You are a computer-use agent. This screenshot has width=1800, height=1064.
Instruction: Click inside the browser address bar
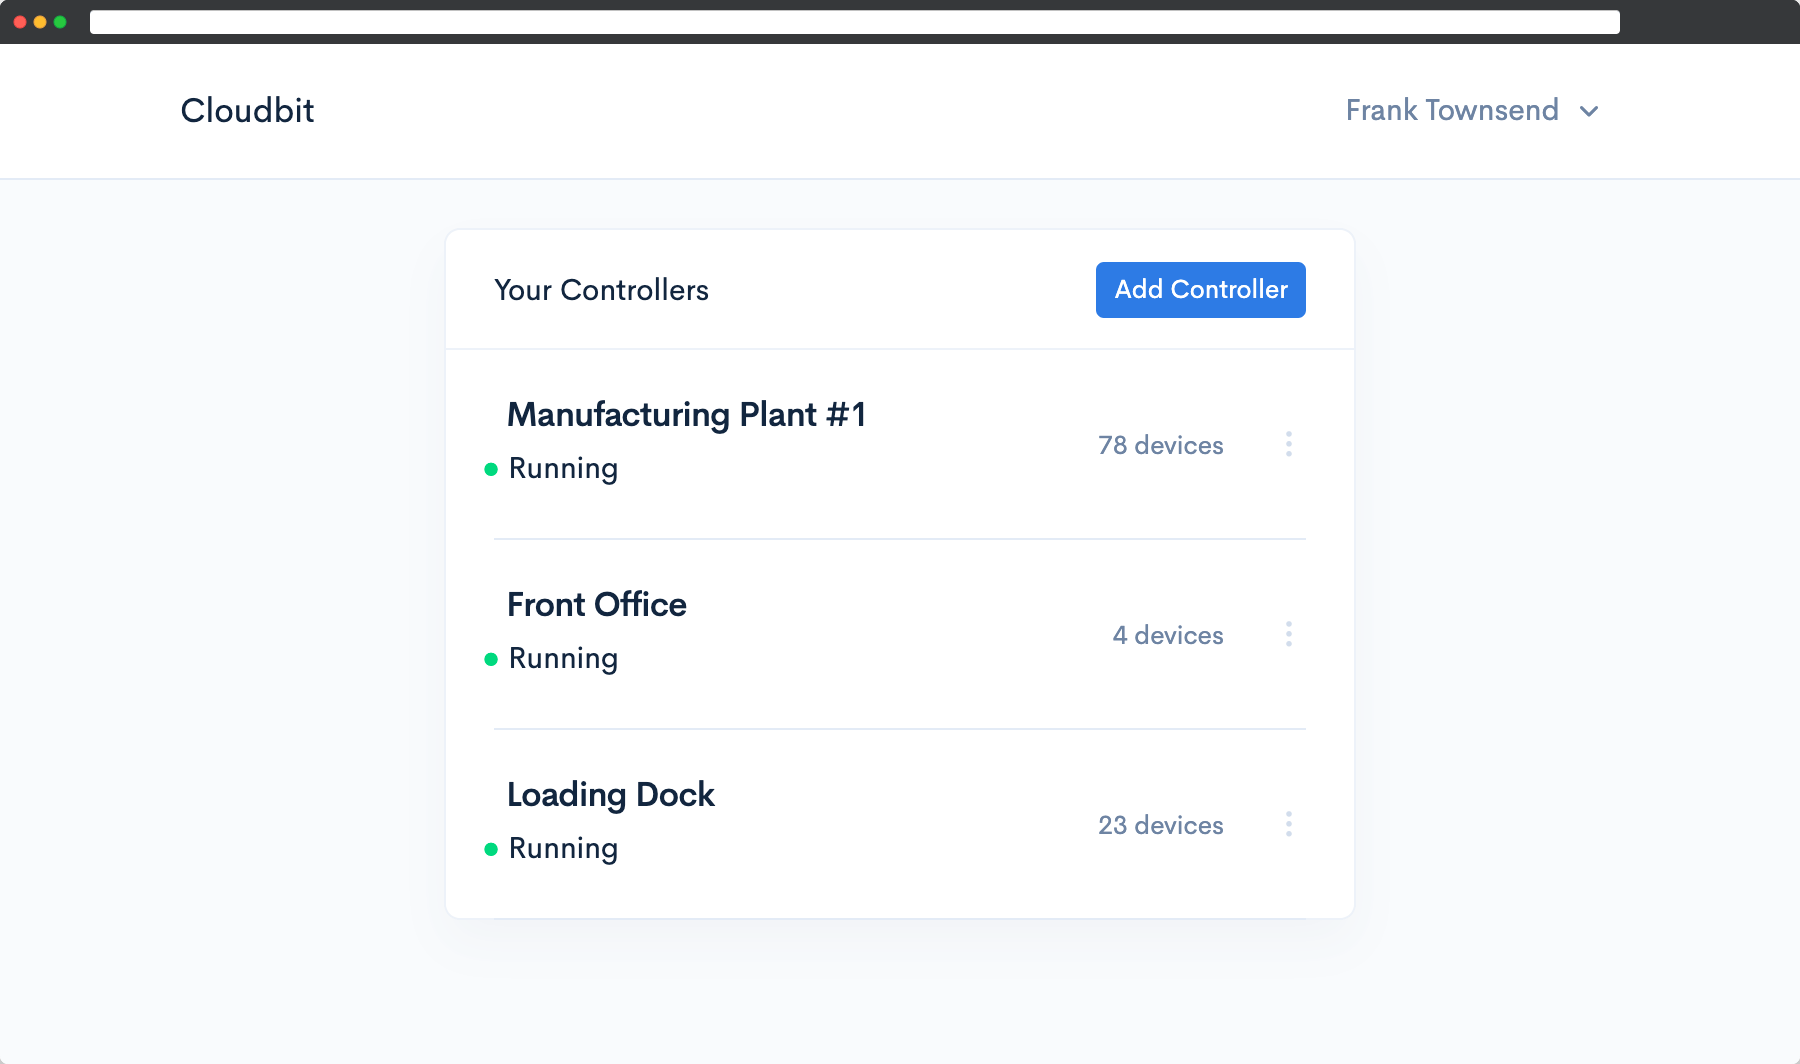coord(855,21)
